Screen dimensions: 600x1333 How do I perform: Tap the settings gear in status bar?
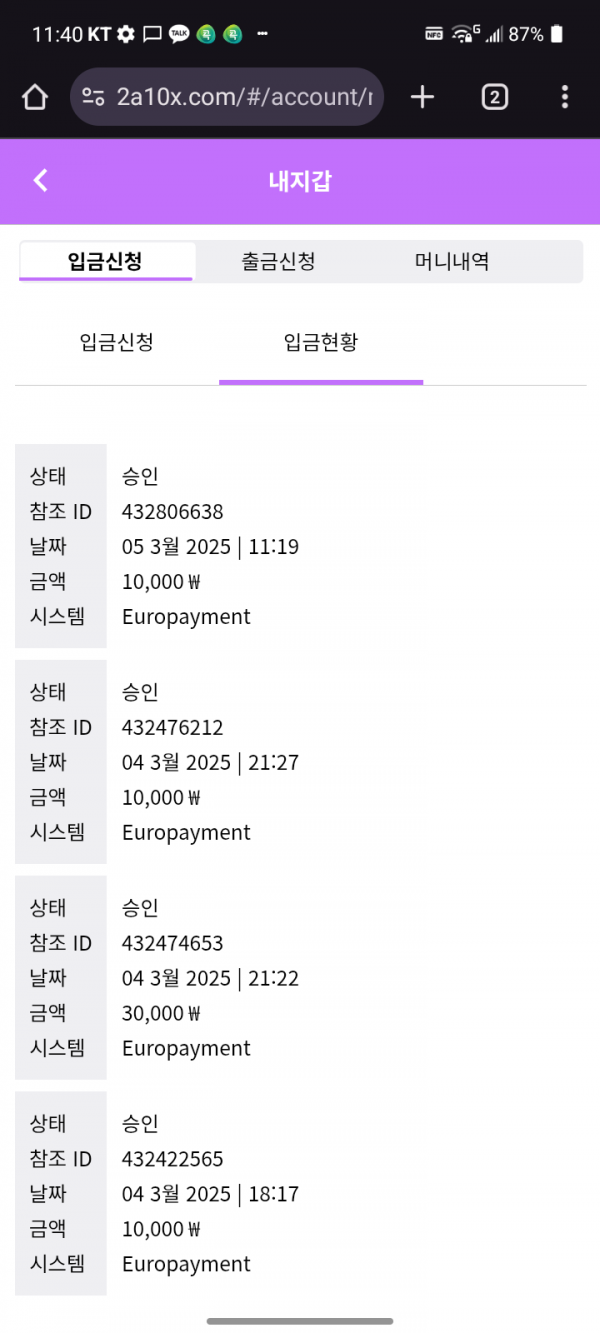click(x=125, y=34)
